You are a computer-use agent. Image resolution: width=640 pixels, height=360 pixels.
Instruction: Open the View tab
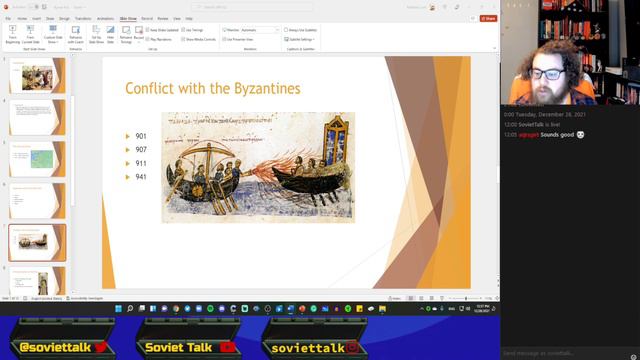point(177,19)
